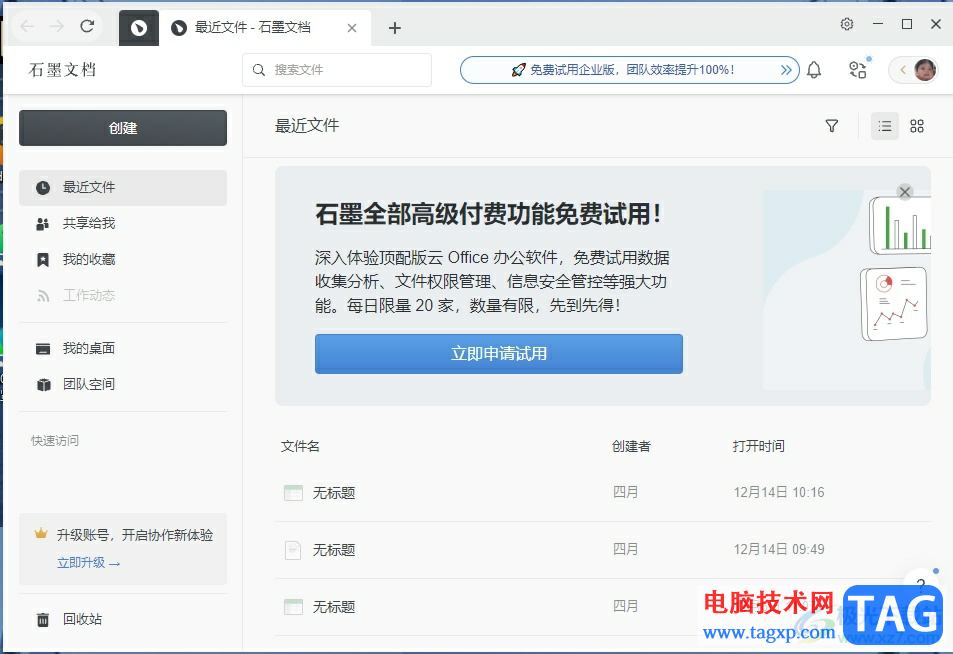Viewport: 953px width, 654px height.
Task: Click 四月 creator in the 10:16 row
Action: tap(625, 492)
